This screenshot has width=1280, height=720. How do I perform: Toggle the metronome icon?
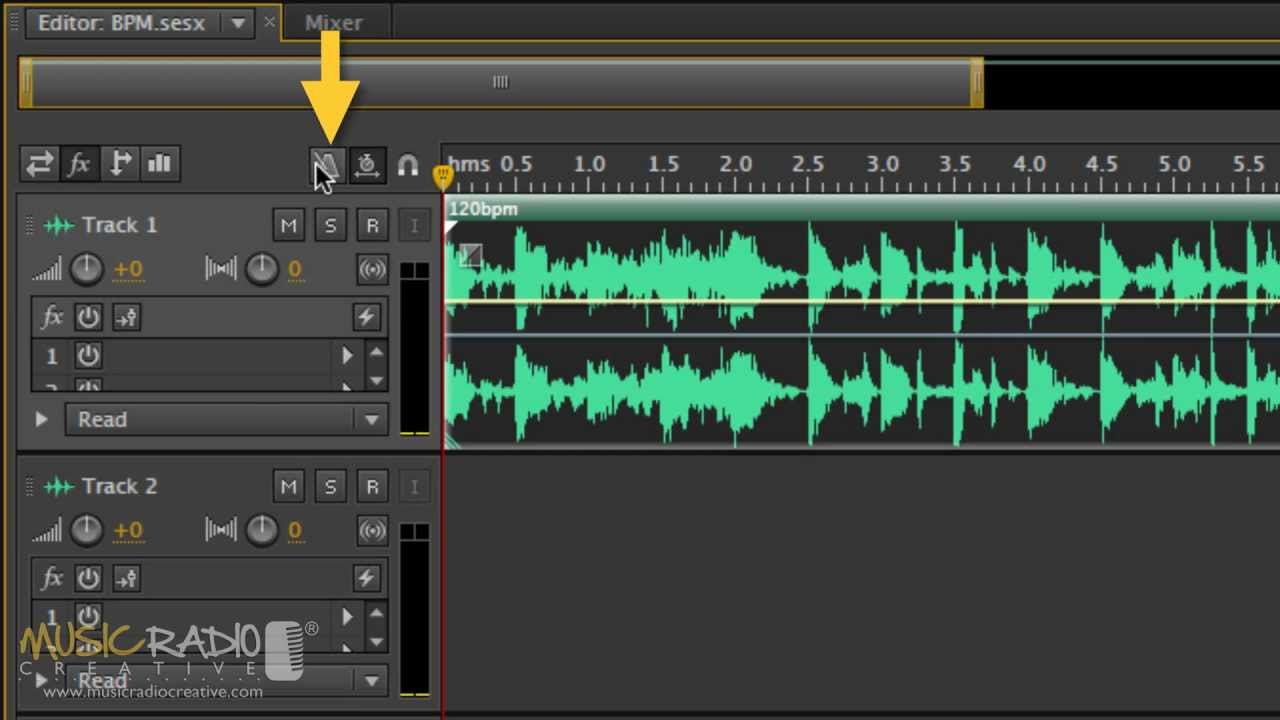(x=327, y=165)
